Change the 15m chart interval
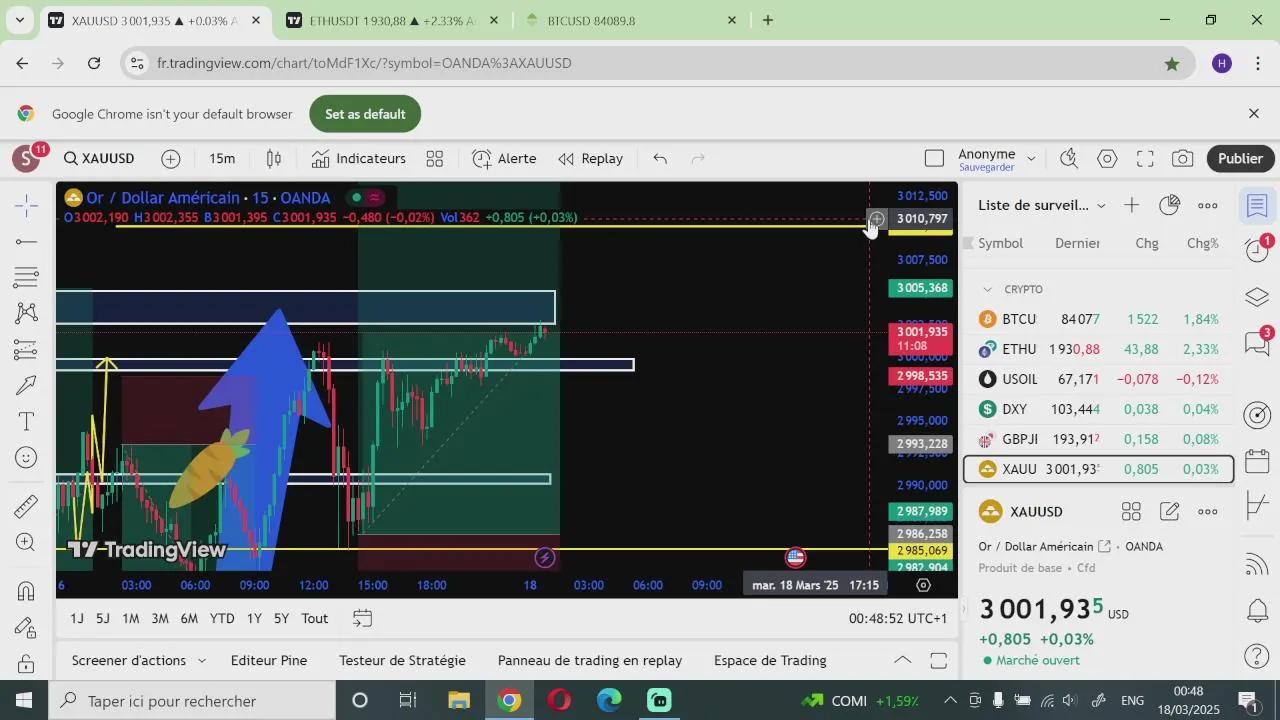 [222, 159]
